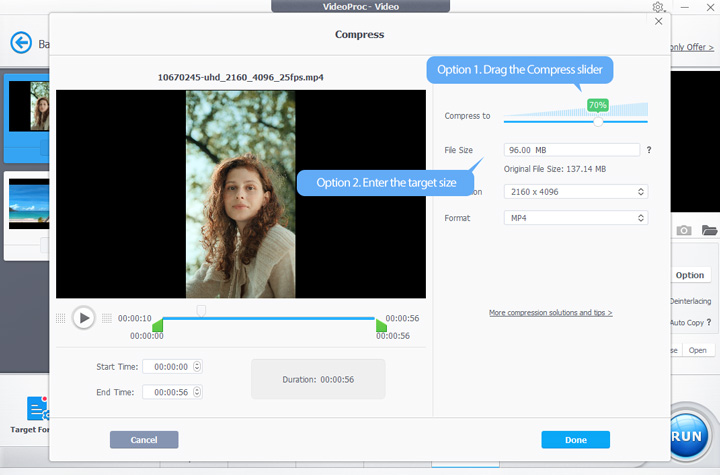Click the playhead handle on timeline
Viewport: 720px width, 475px height.
click(201, 311)
